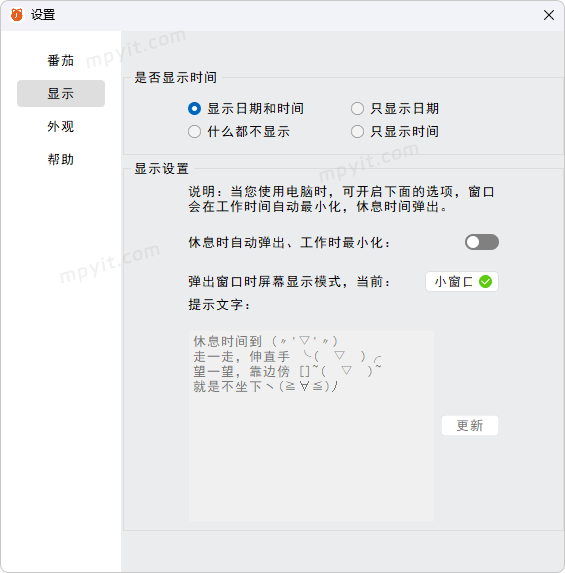
Task: Open the 帮助 page in the sidebar
Action: 61,159
